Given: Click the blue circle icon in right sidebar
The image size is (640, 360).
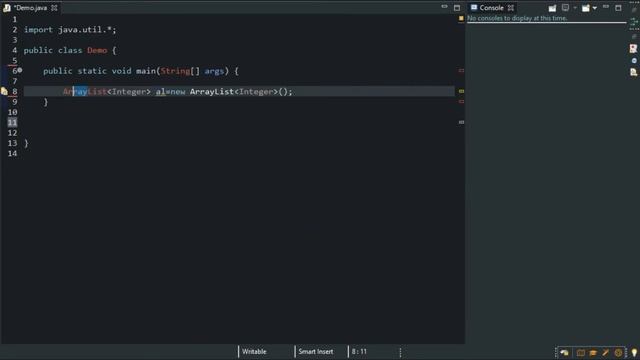Looking at the screenshot, I should point(634,60).
